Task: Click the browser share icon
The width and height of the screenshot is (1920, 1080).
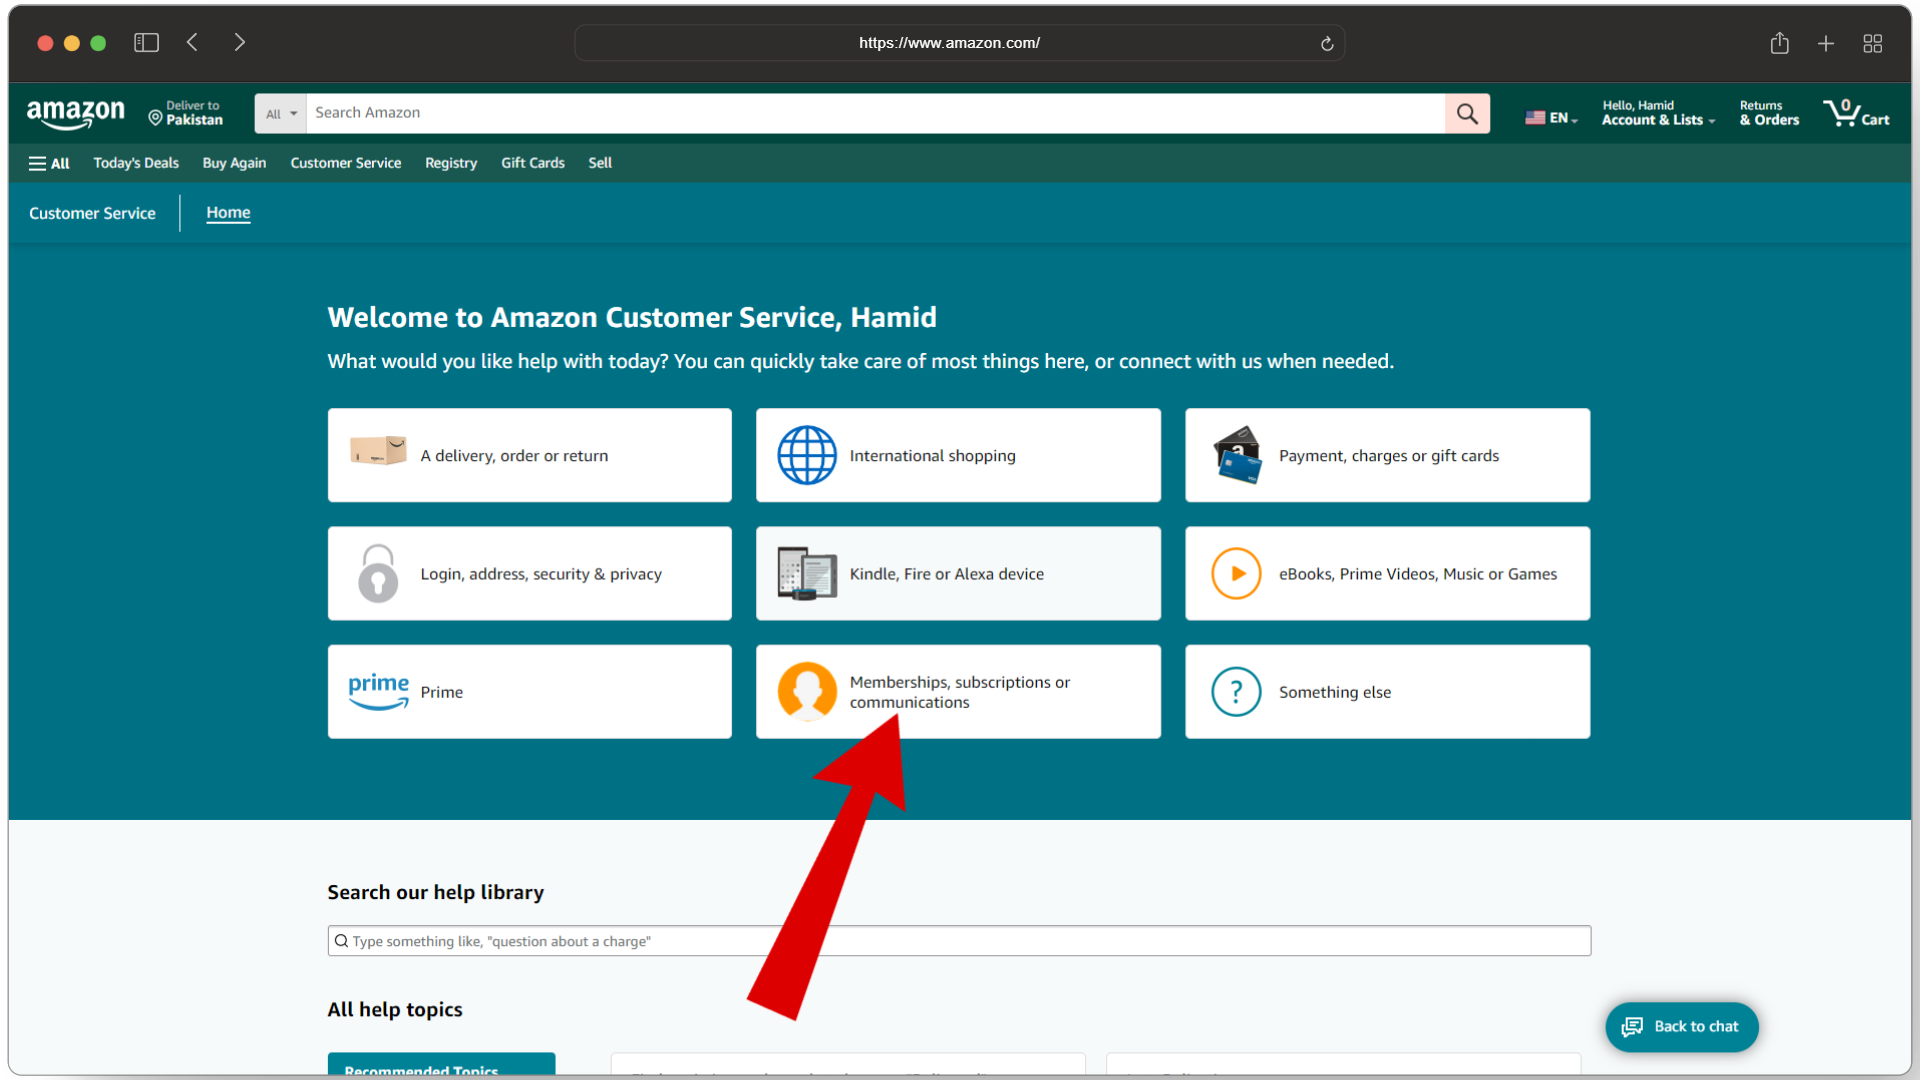Action: click(x=1779, y=43)
